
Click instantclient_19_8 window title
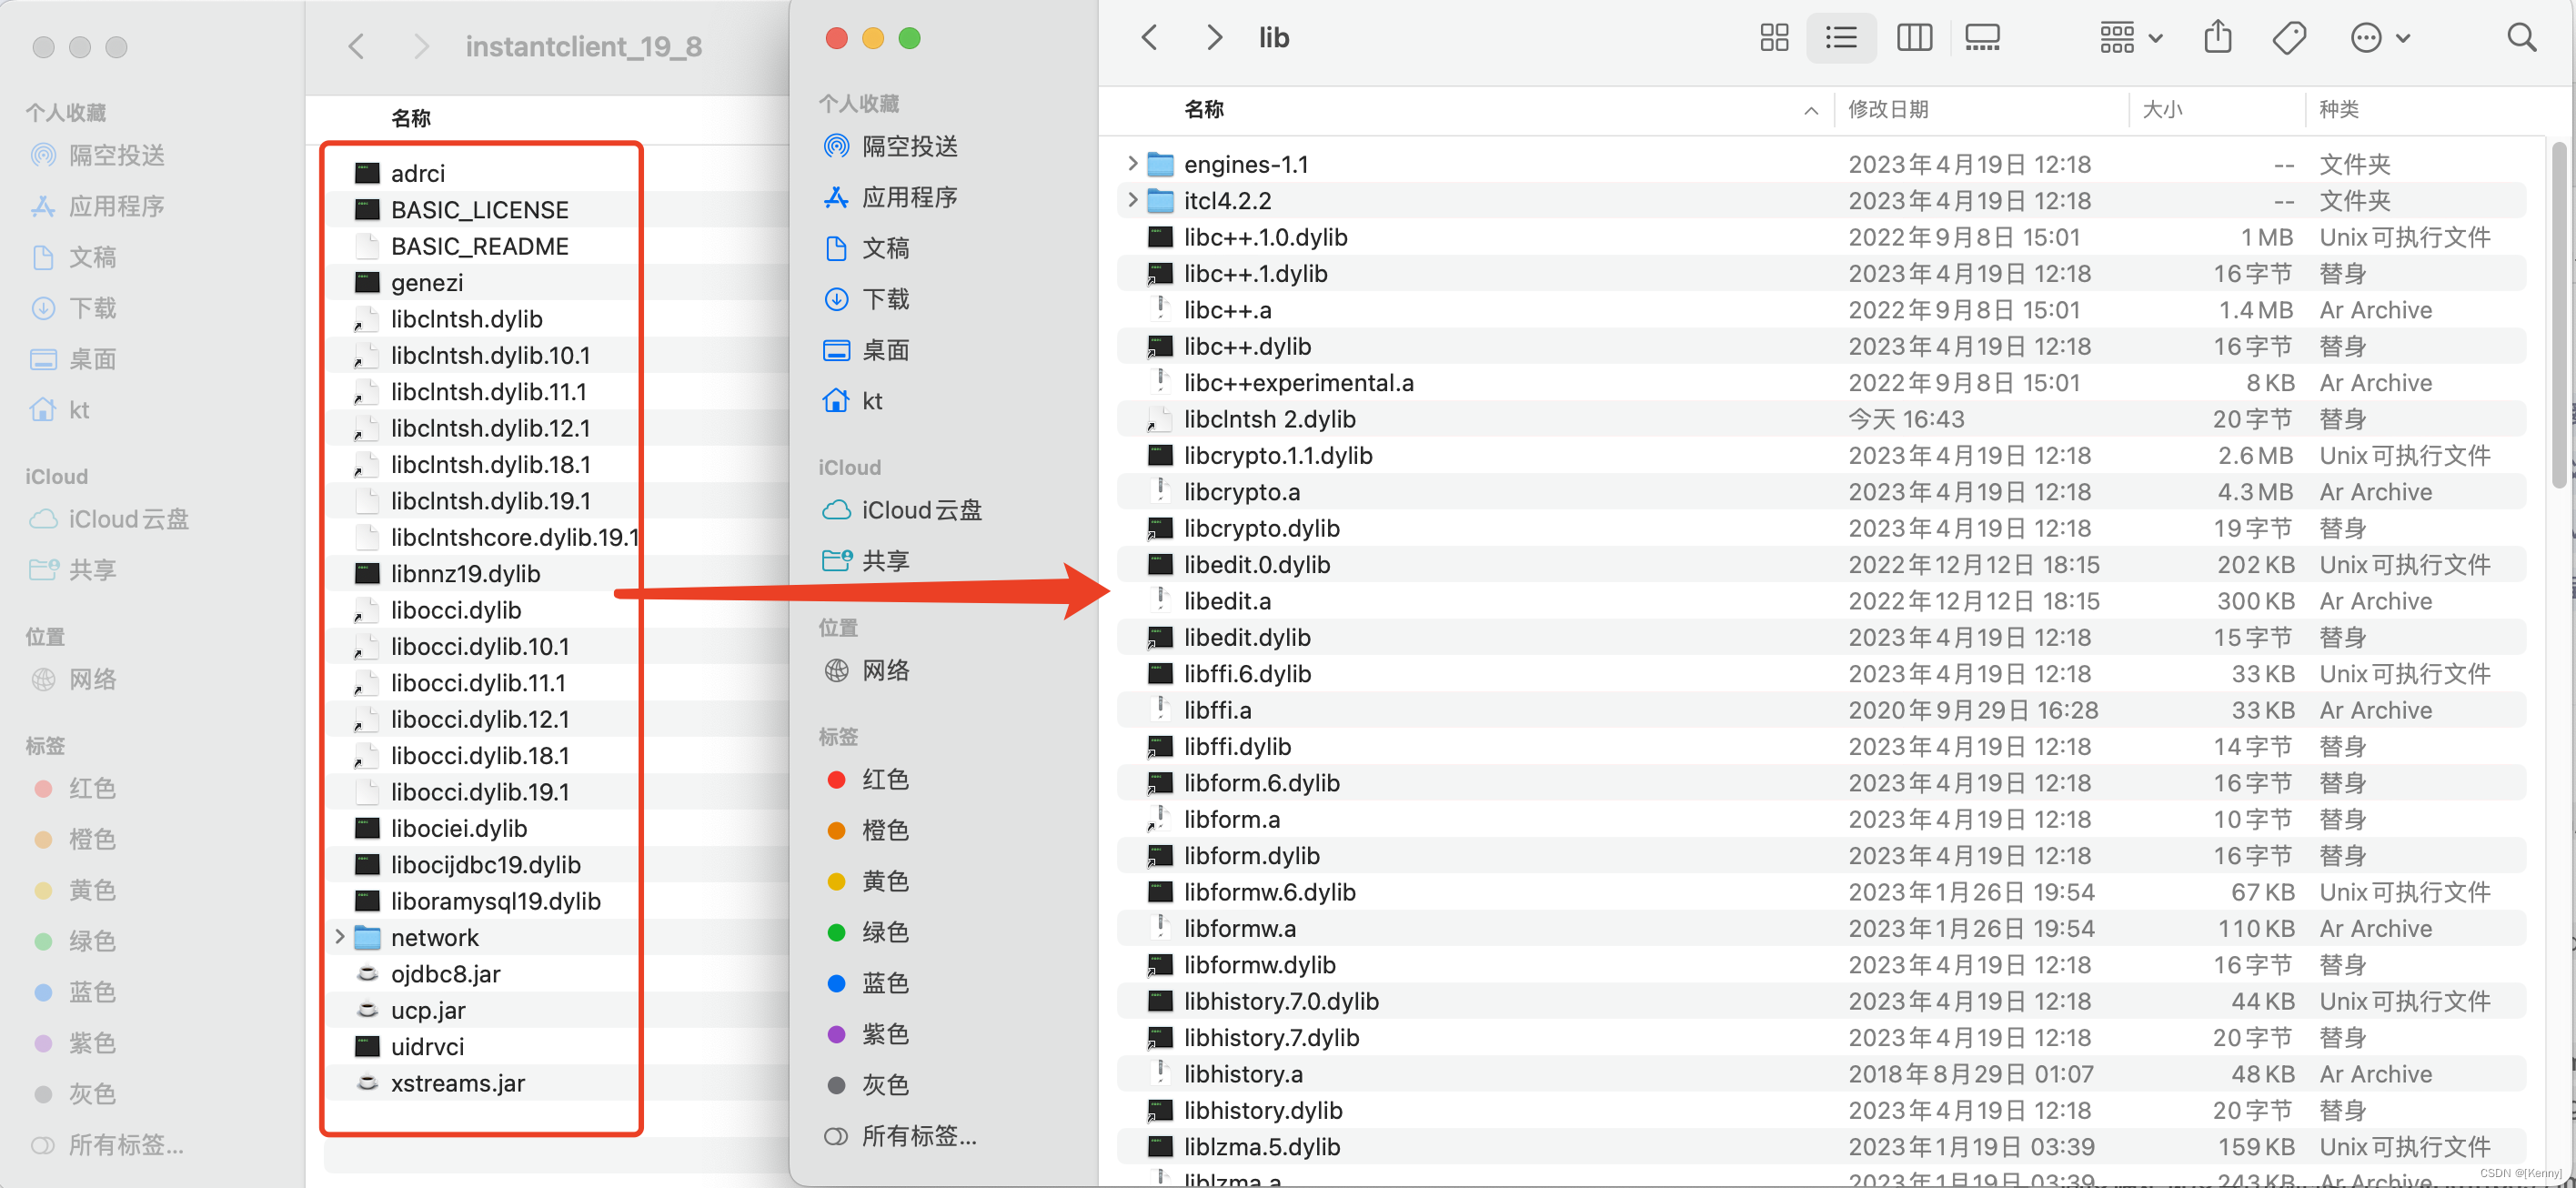pos(583,46)
